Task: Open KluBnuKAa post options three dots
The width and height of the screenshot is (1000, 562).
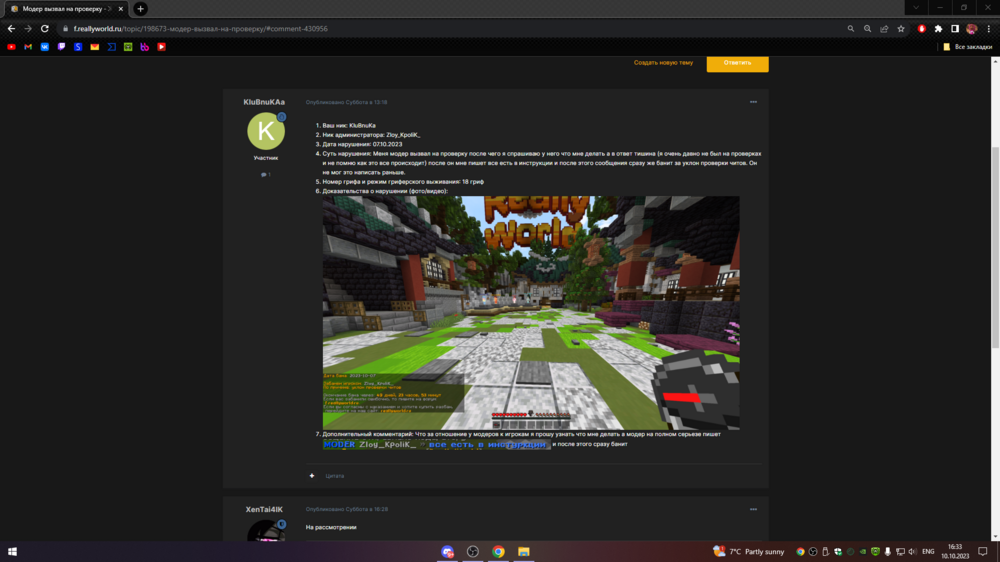Action: 753,102
